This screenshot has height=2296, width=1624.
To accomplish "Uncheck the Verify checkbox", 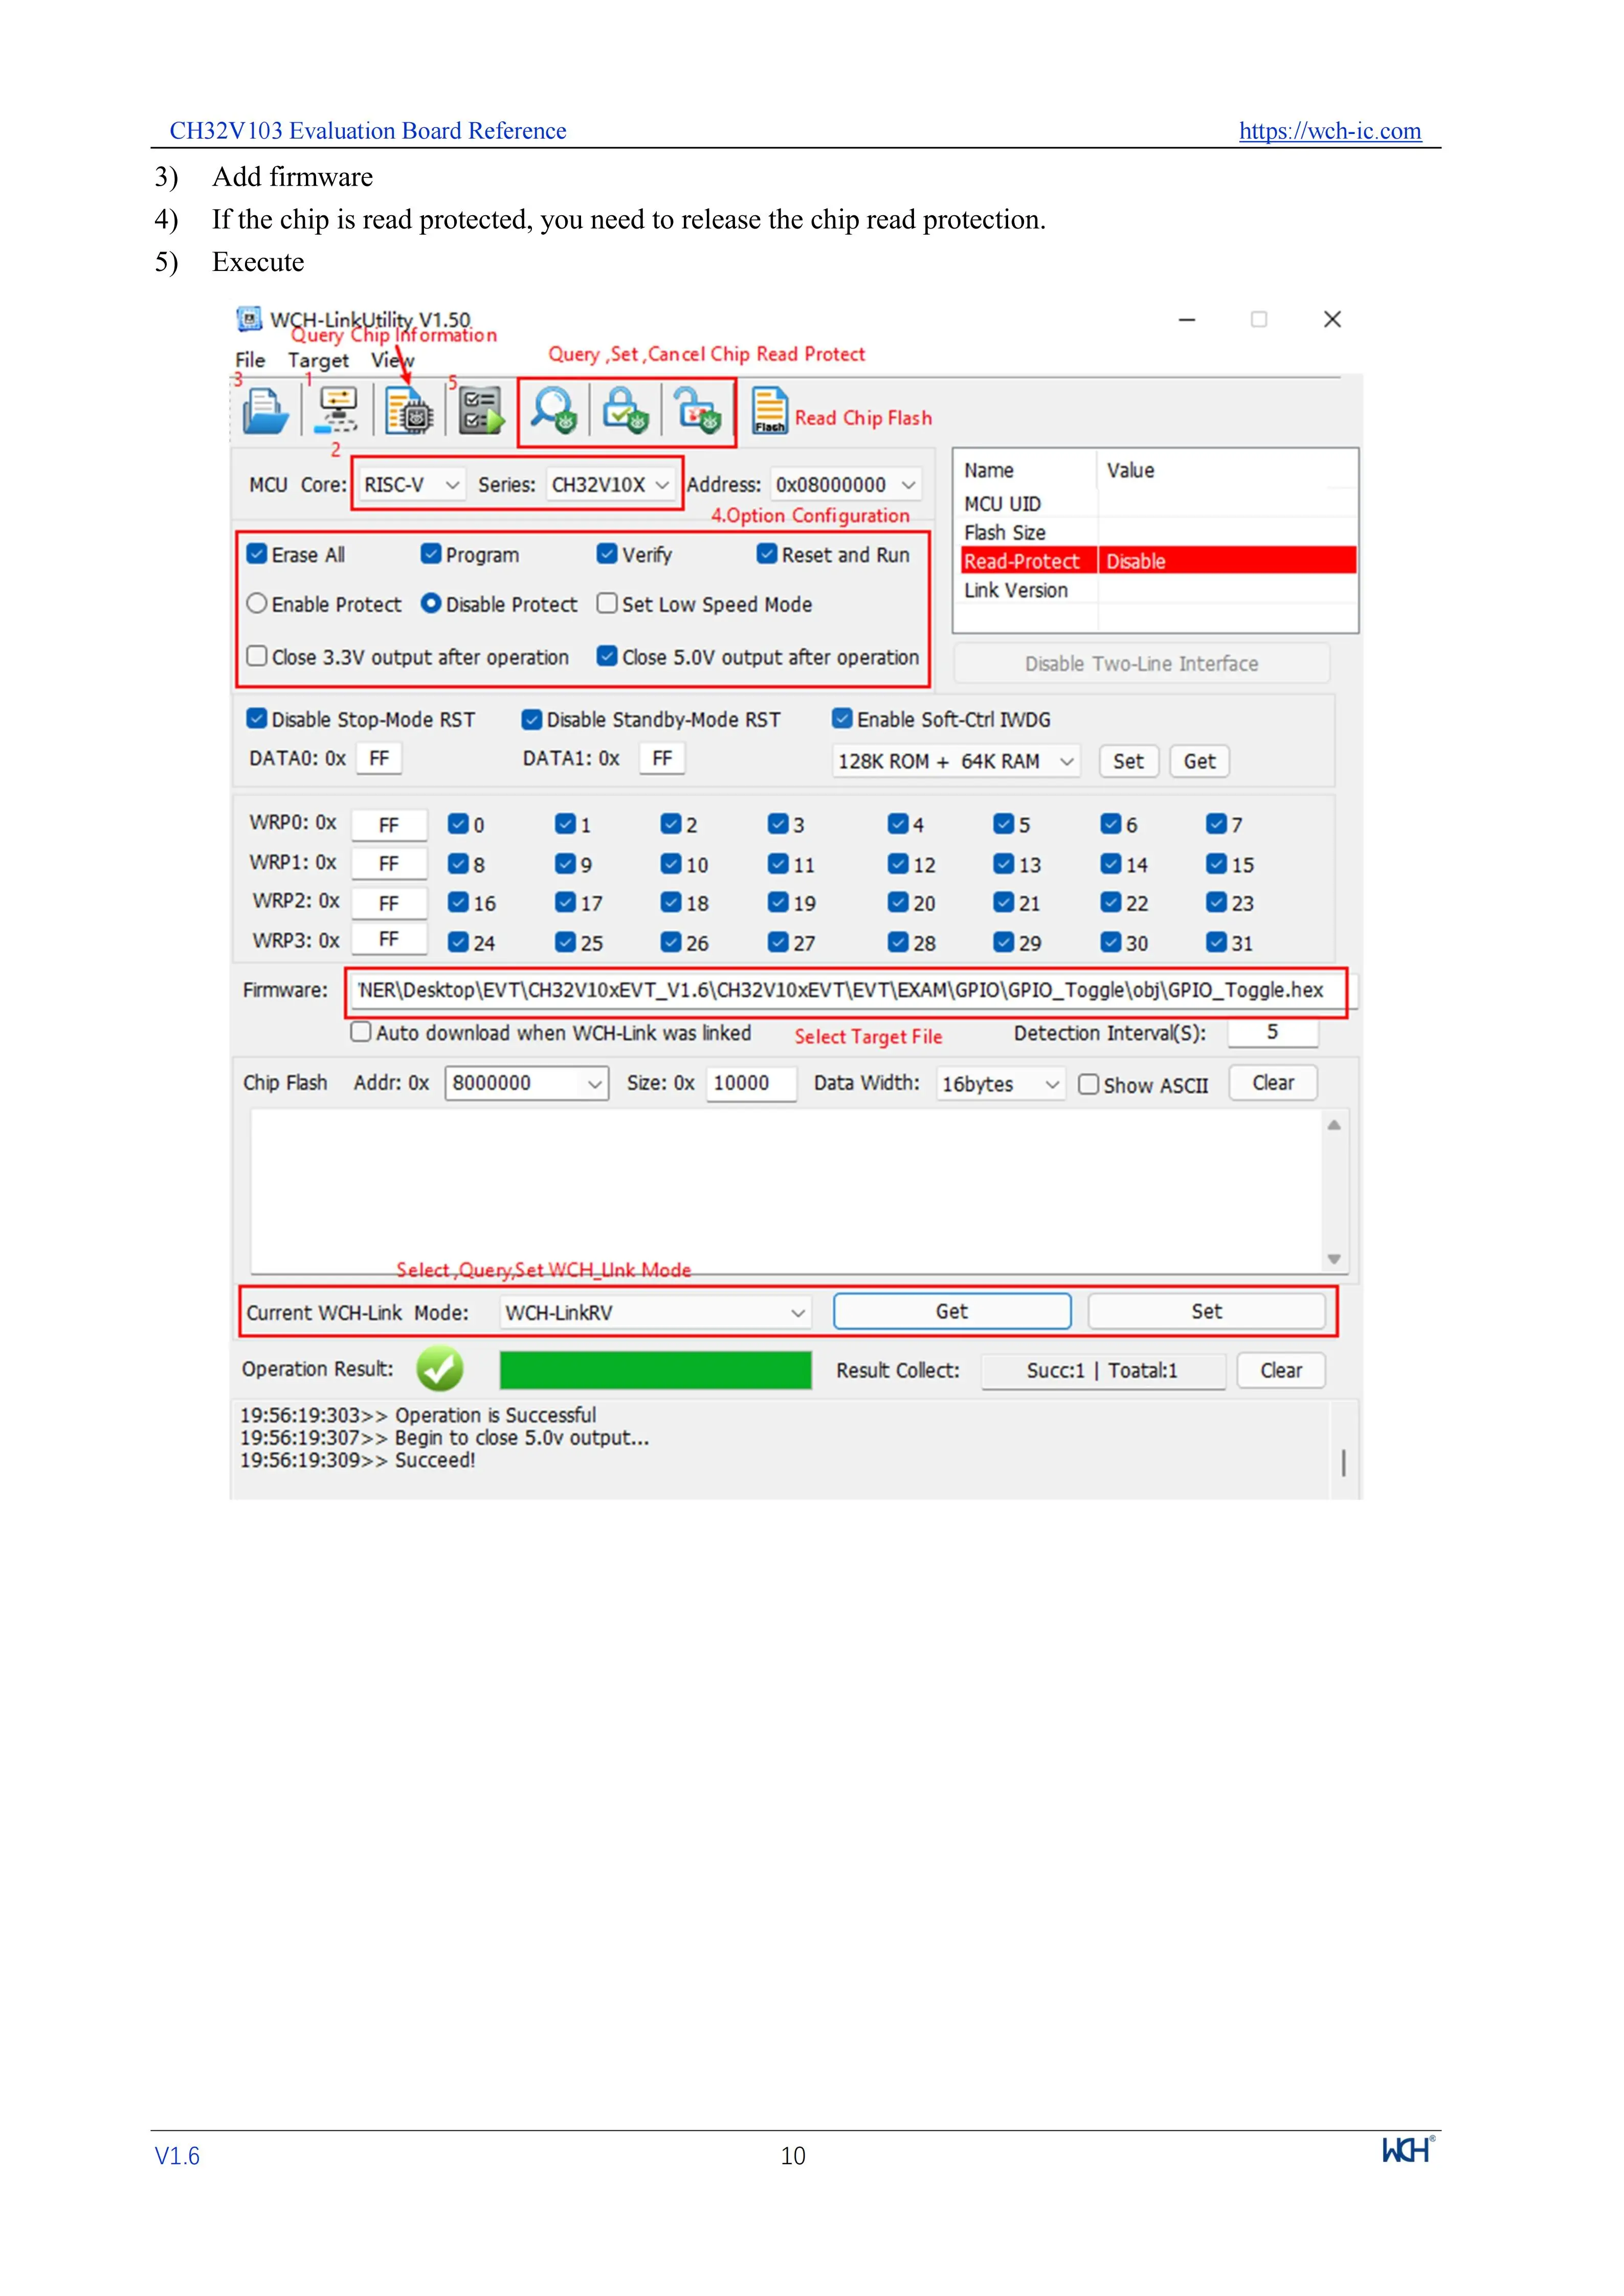I will (x=607, y=554).
